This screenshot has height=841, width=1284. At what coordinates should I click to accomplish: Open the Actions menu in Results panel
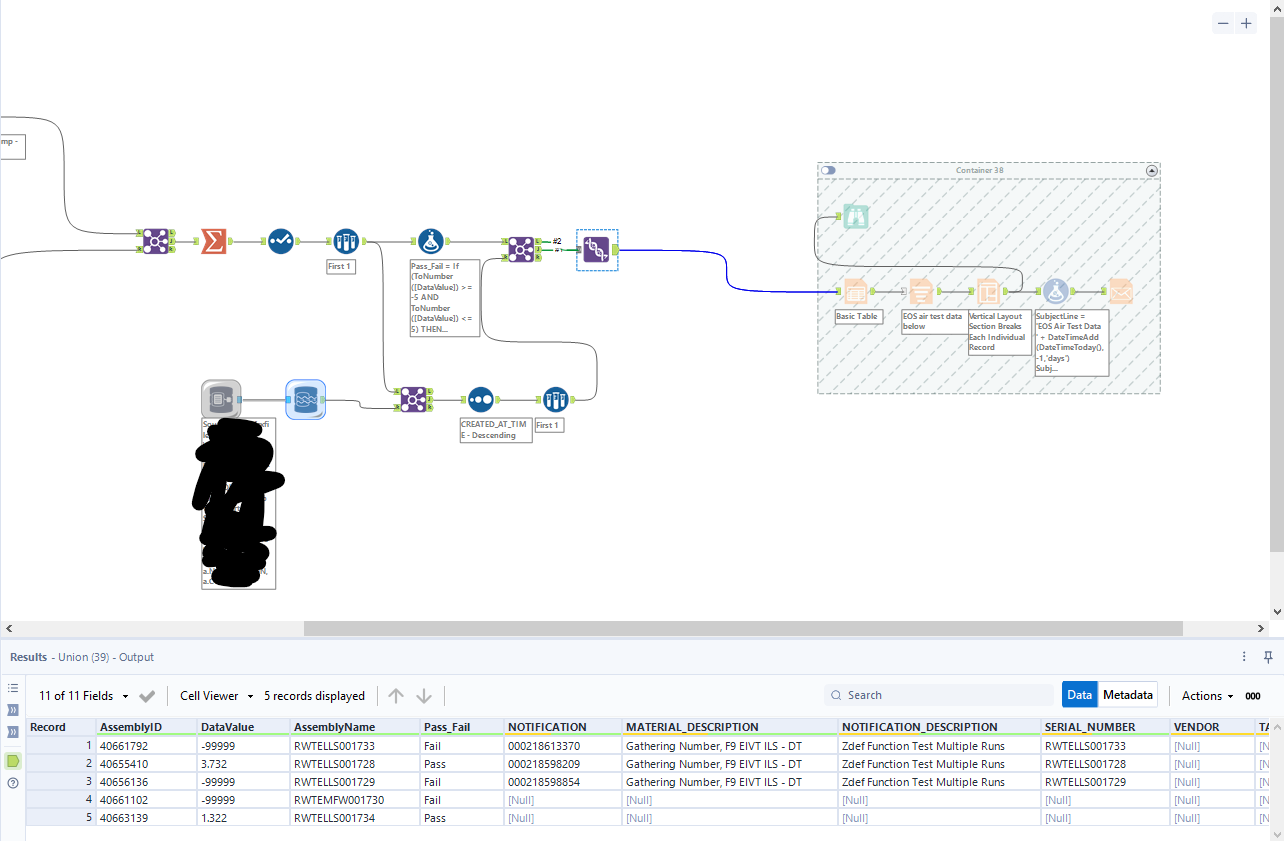(1206, 695)
